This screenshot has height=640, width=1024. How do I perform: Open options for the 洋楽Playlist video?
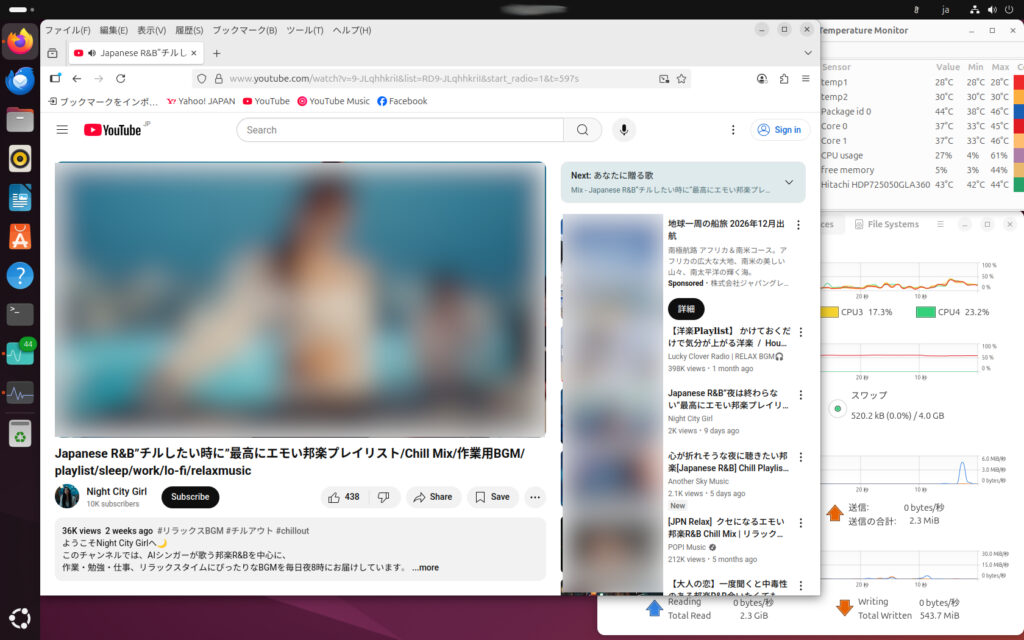click(801, 332)
